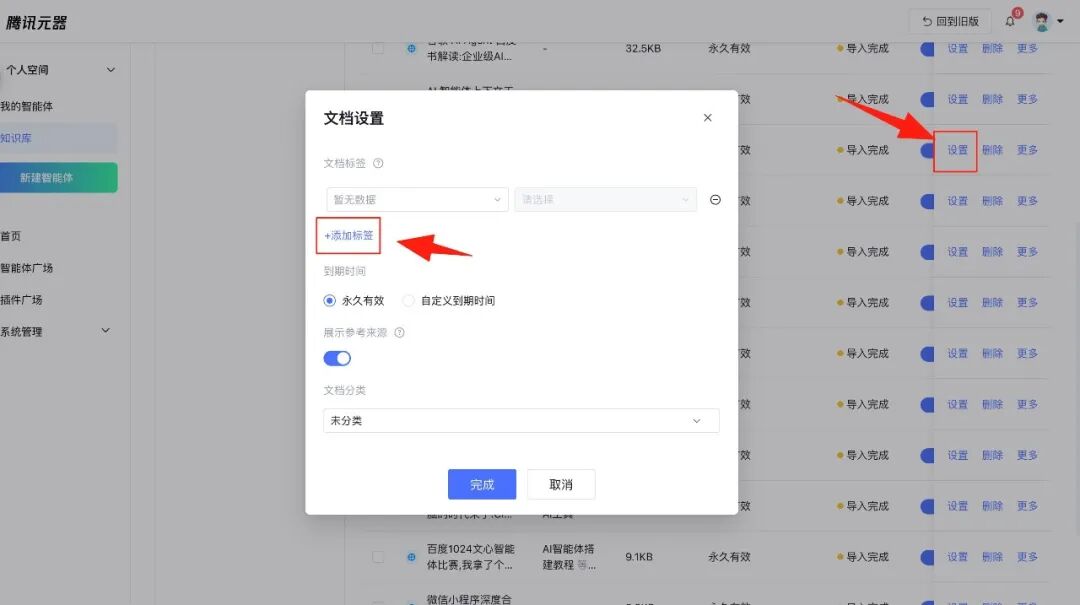Click the help icon beside 文档标签
The image size is (1080, 605).
(378, 163)
